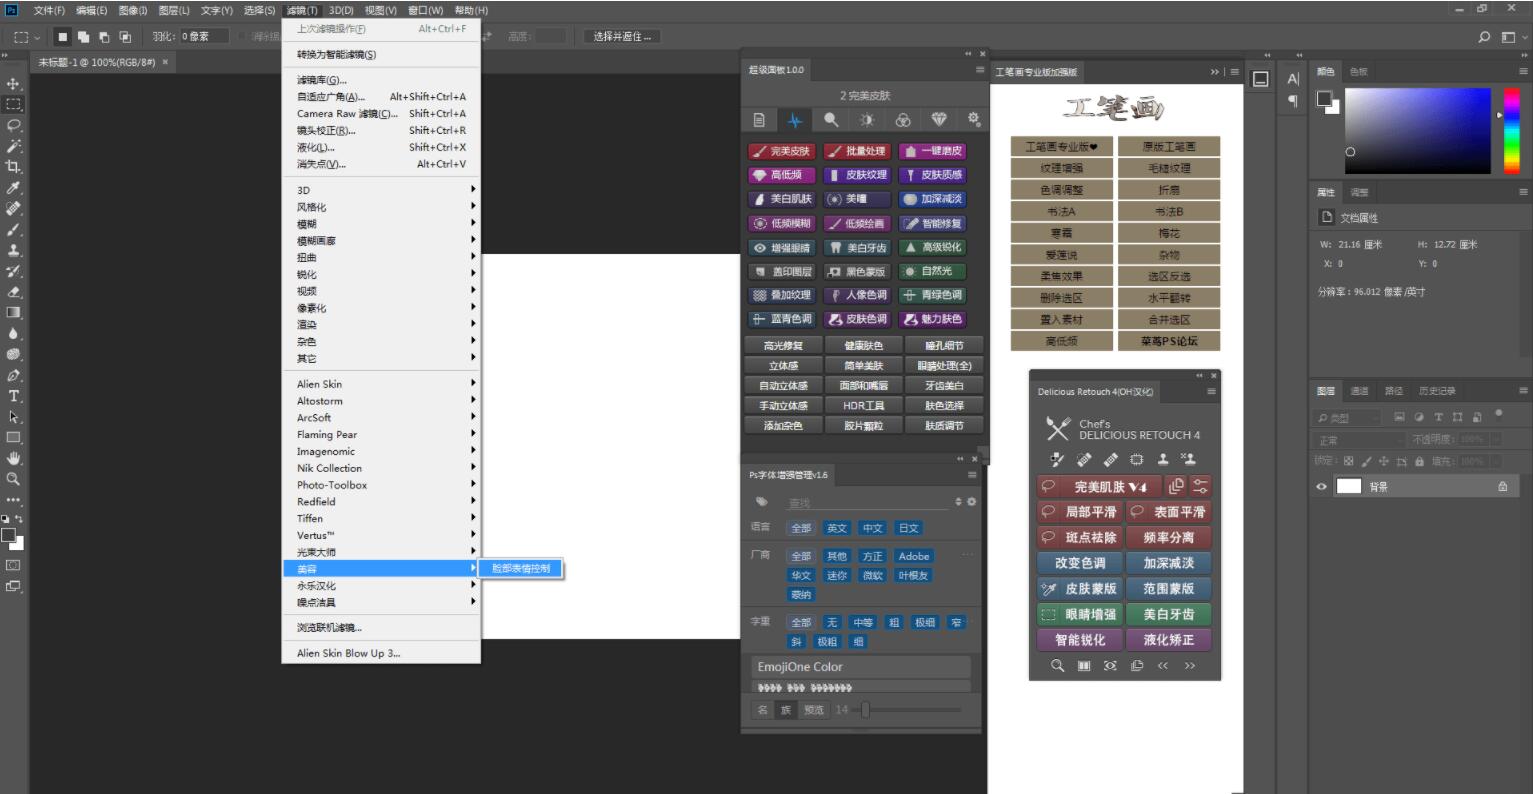Choose 液化(L) from filter menu
Screen dimensions: 1533x794
pos(381,147)
